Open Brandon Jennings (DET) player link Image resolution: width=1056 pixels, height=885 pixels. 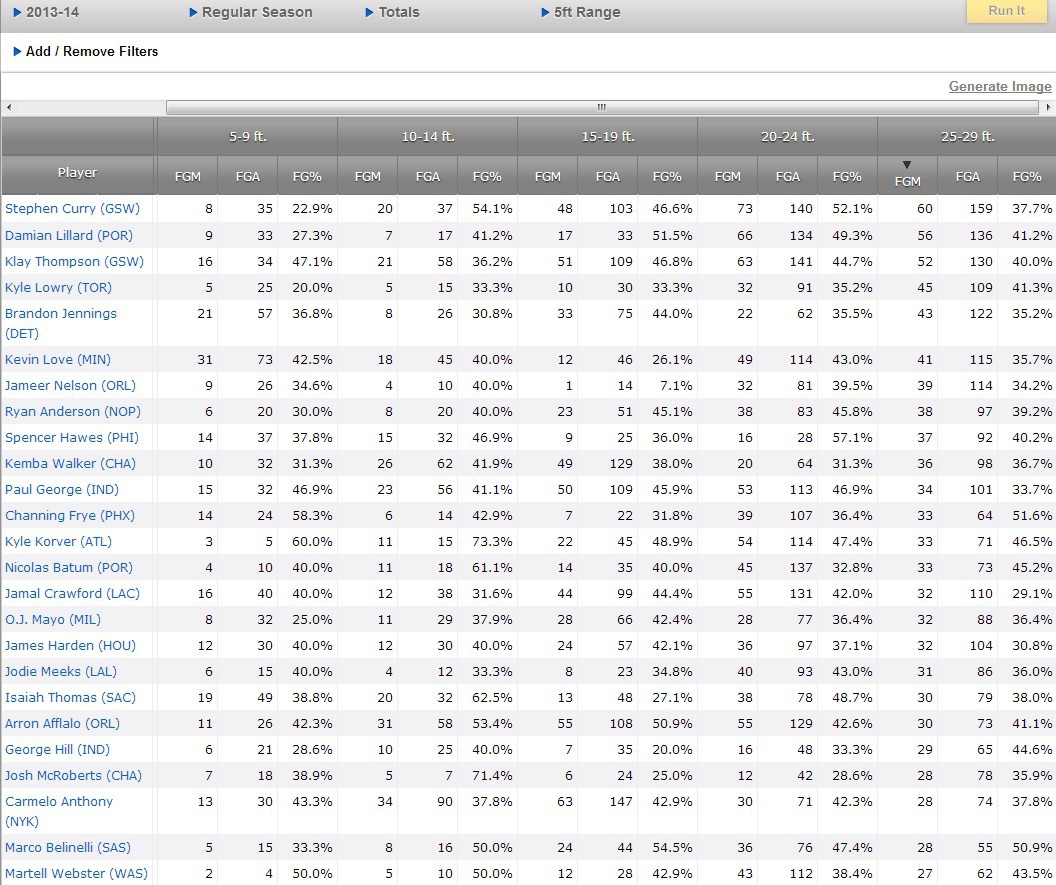pyautogui.click(x=61, y=323)
